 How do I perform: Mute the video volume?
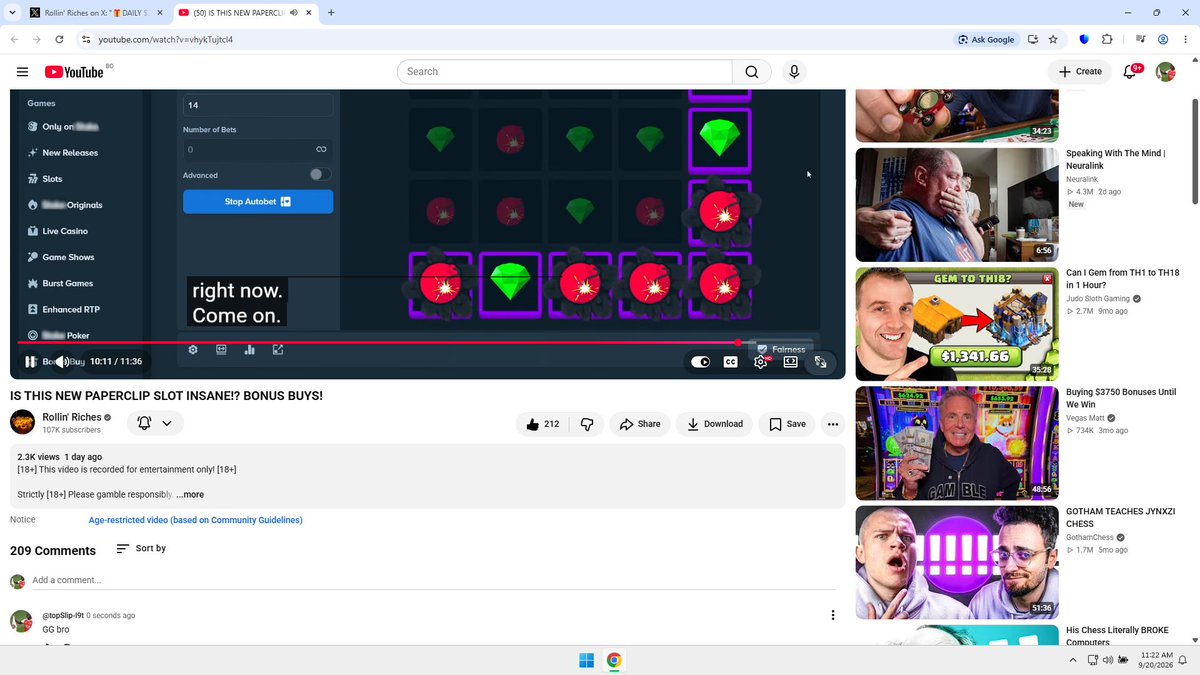[x=61, y=362]
